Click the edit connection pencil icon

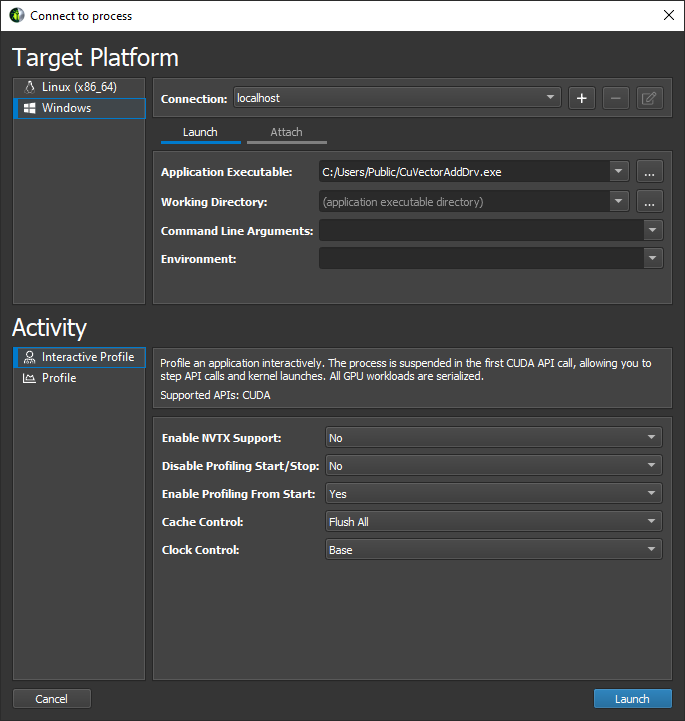click(649, 98)
